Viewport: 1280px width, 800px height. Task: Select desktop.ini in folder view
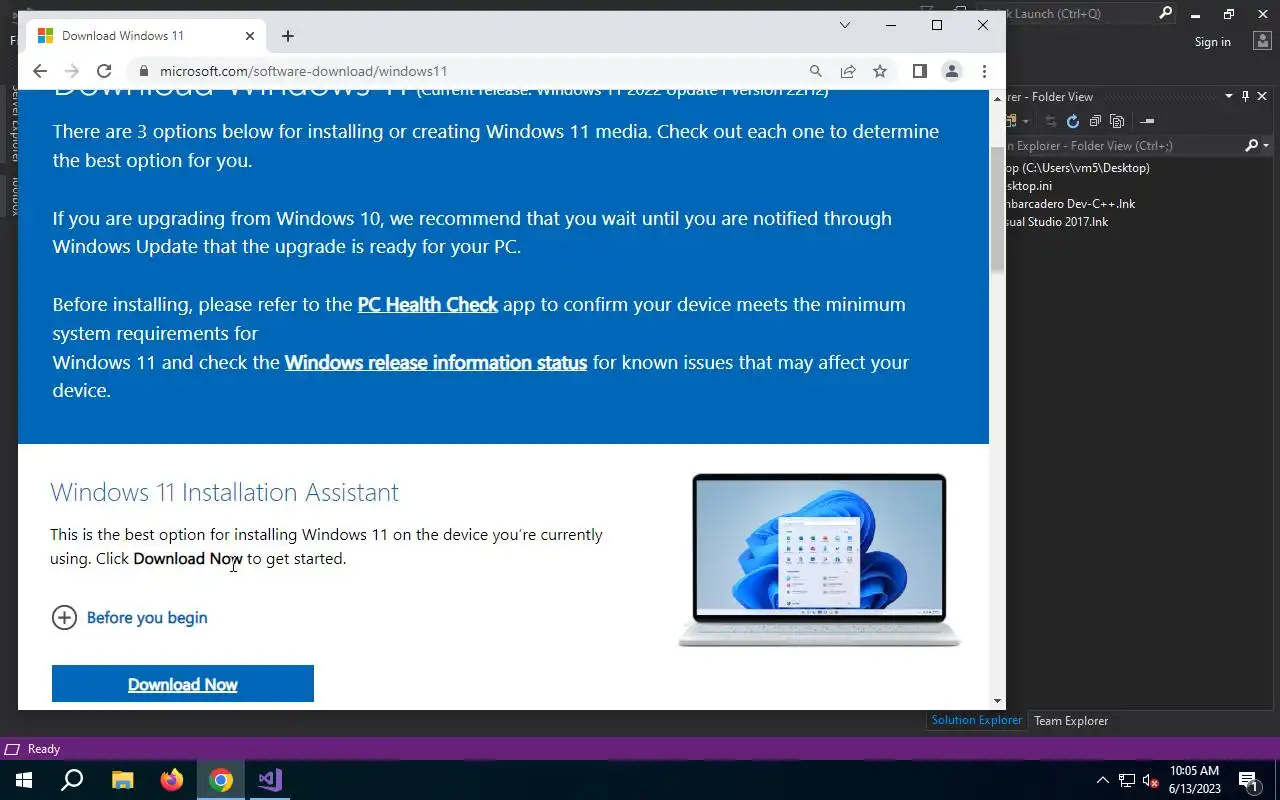[1029, 186]
